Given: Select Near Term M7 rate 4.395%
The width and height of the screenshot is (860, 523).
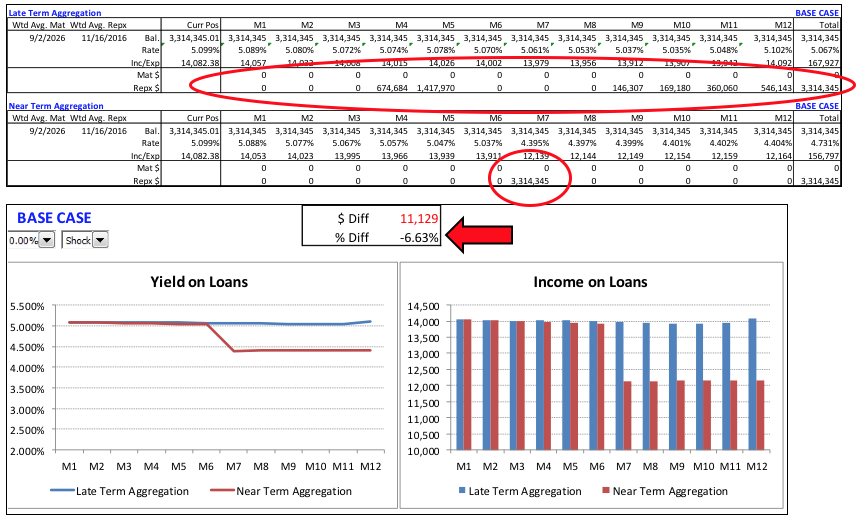Looking at the screenshot, I should click(535, 143).
